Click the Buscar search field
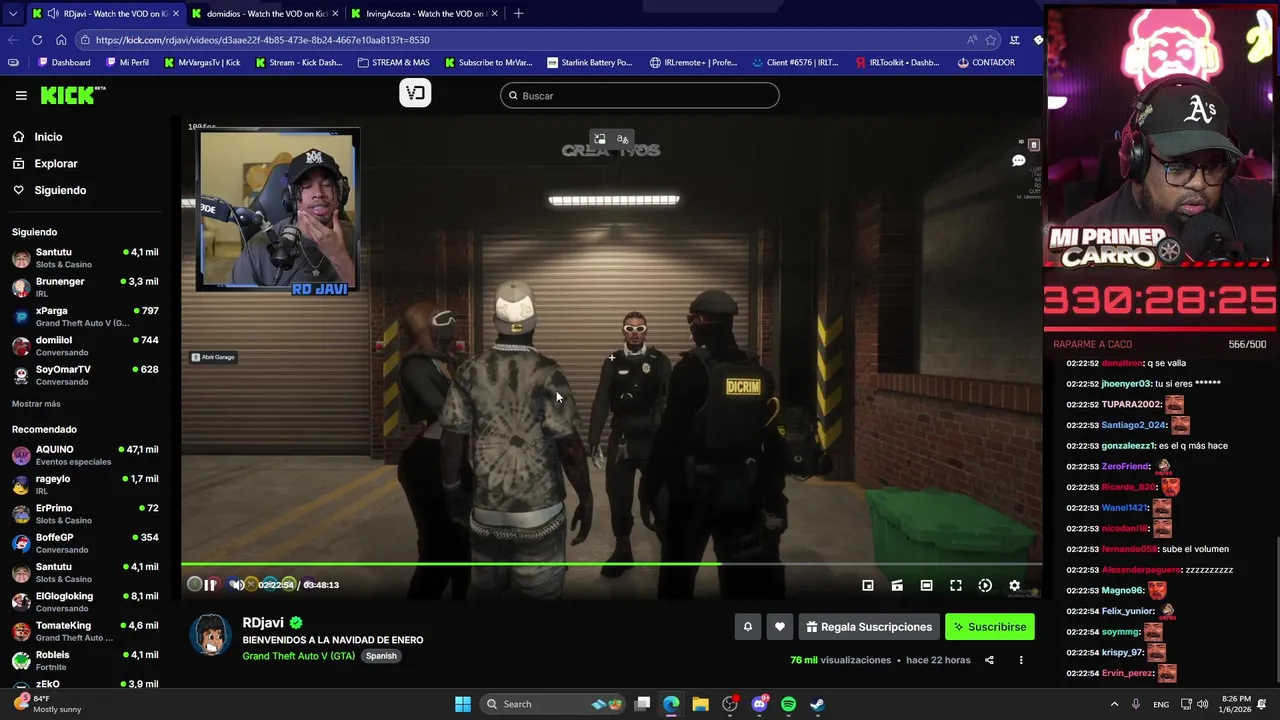This screenshot has width=1280, height=720. [x=640, y=96]
